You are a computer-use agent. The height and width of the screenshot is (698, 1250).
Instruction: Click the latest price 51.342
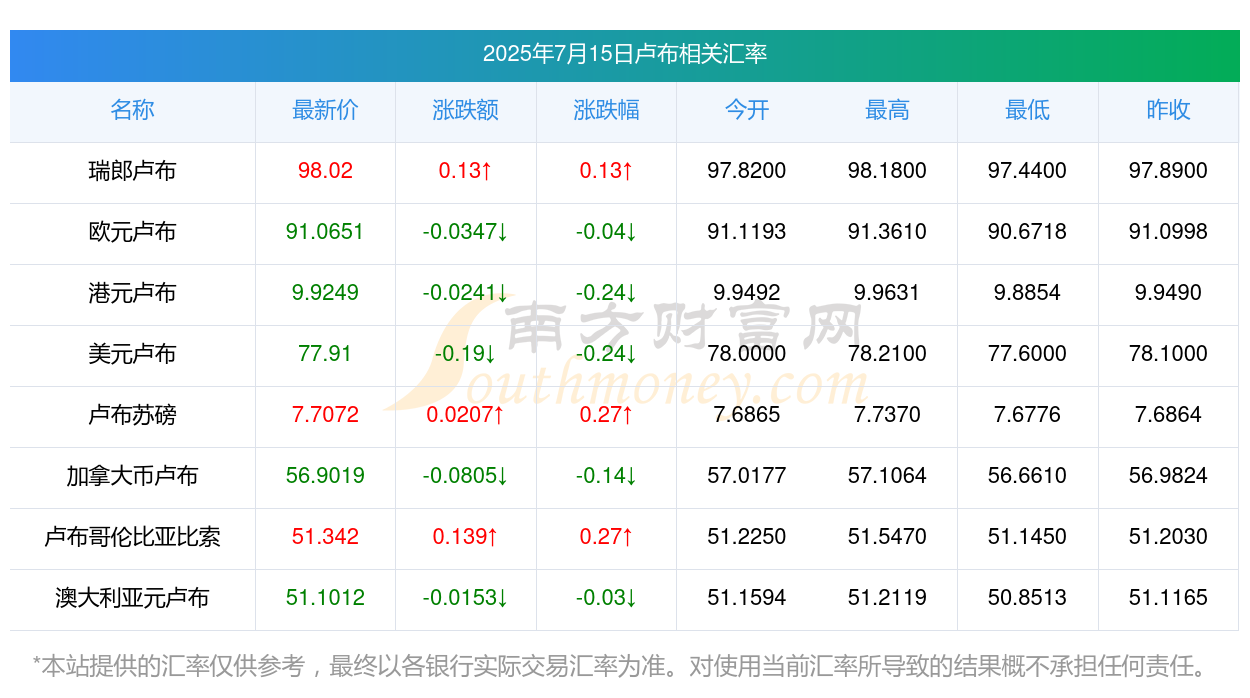(x=325, y=537)
